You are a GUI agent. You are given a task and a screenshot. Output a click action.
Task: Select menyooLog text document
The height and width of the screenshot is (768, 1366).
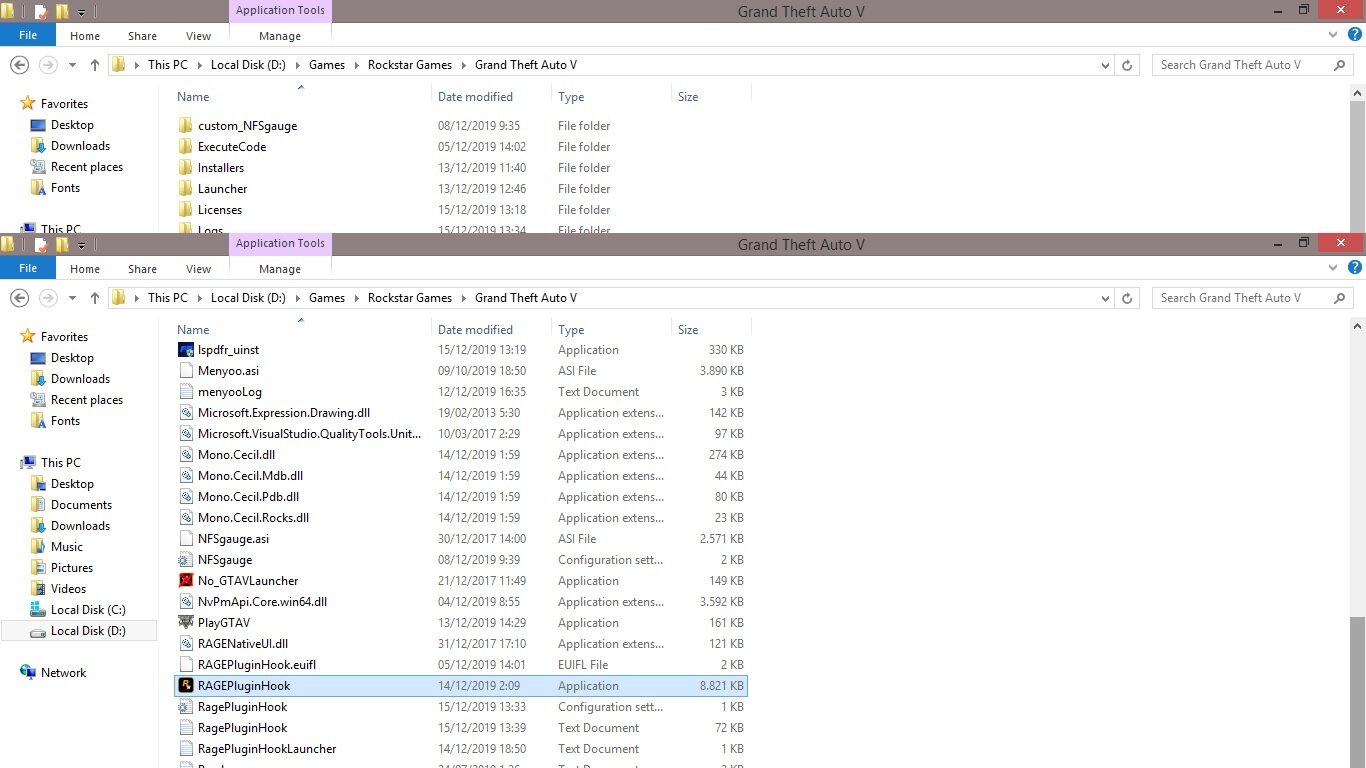tap(460, 392)
